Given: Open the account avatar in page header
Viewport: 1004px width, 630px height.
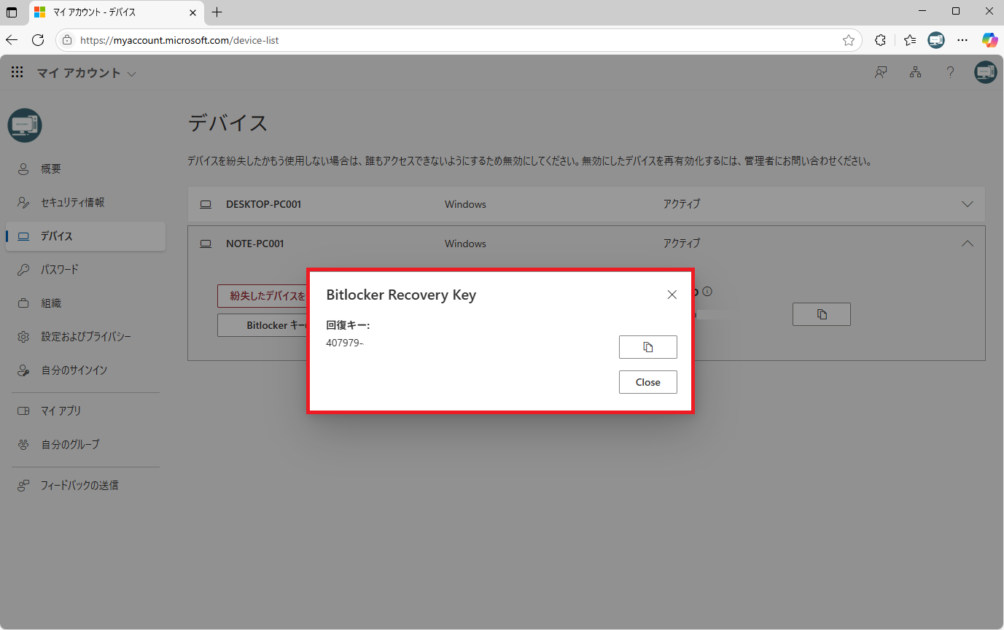Looking at the screenshot, I should coord(985,72).
